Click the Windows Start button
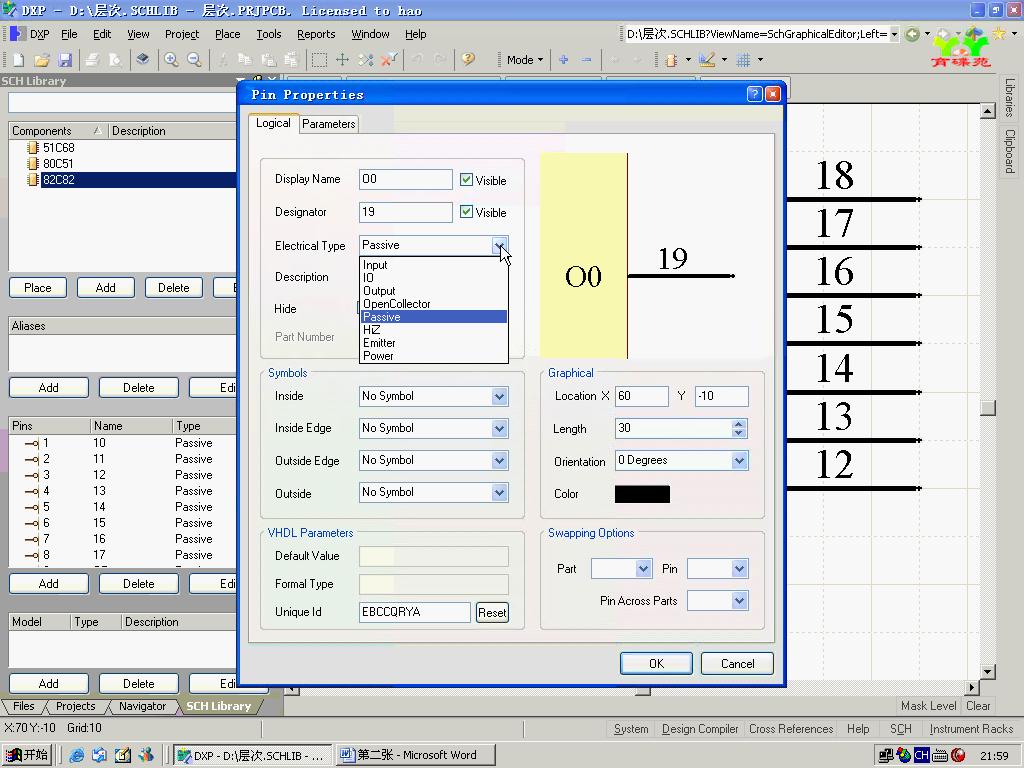Image resolution: width=1024 pixels, height=768 pixels. click(x=27, y=755)
